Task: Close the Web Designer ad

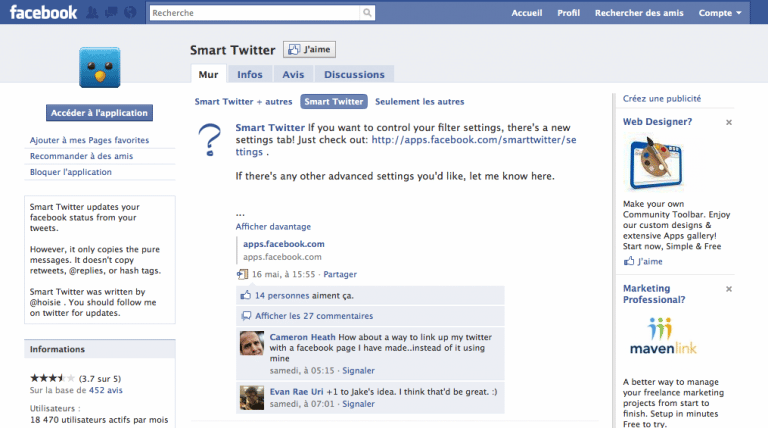Action: 729,122
